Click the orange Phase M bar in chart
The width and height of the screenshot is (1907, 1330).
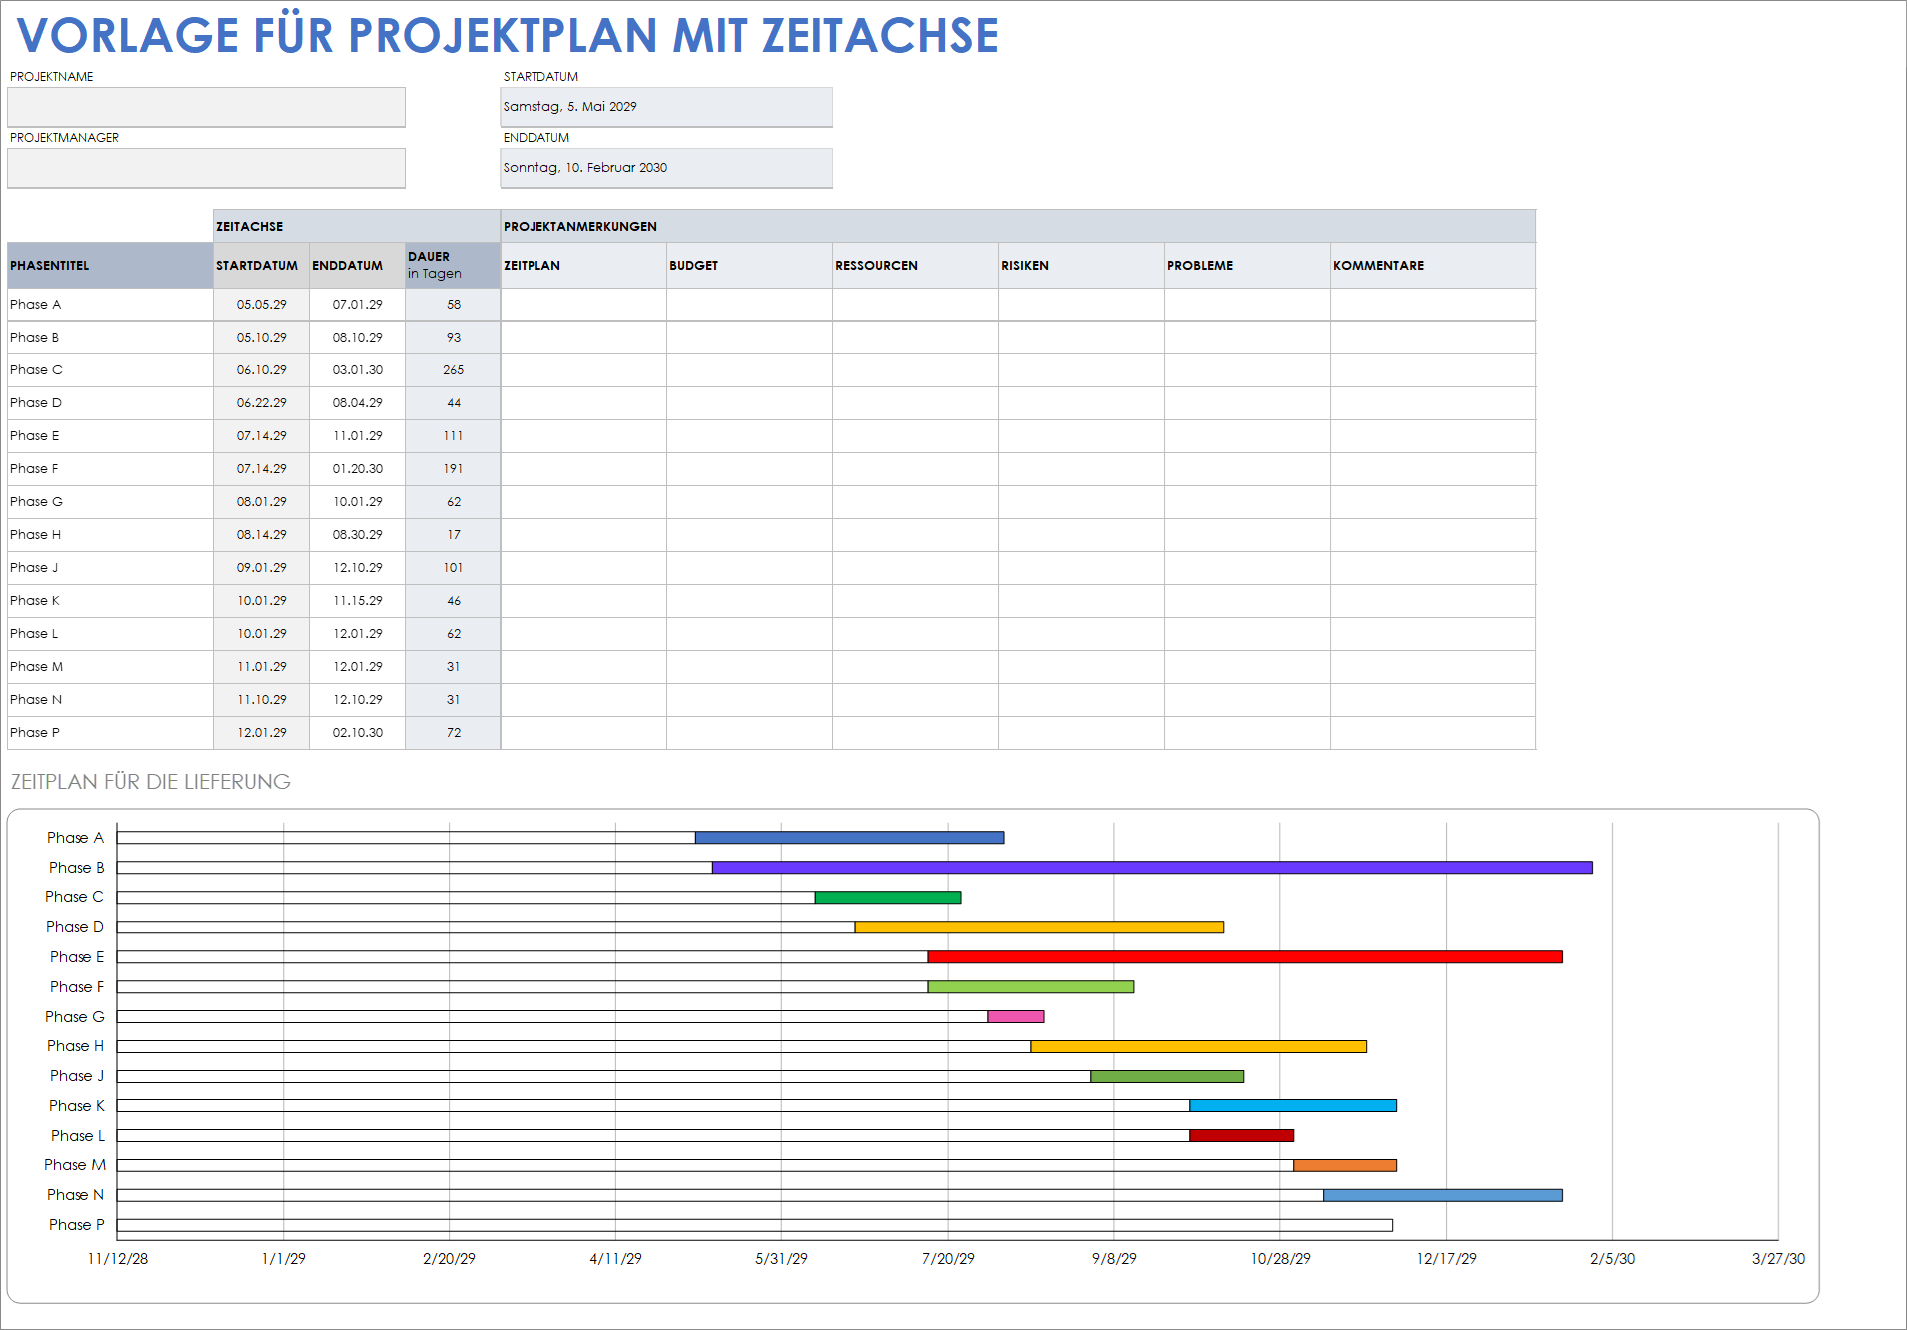click(x=1345, y=1166)
